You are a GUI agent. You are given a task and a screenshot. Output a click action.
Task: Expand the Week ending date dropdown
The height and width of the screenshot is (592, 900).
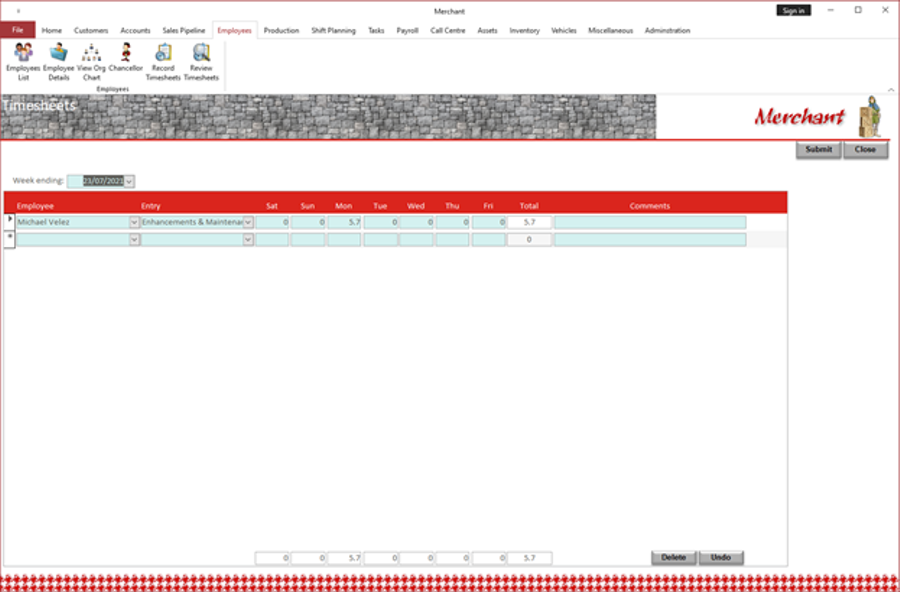coord(129,181)
